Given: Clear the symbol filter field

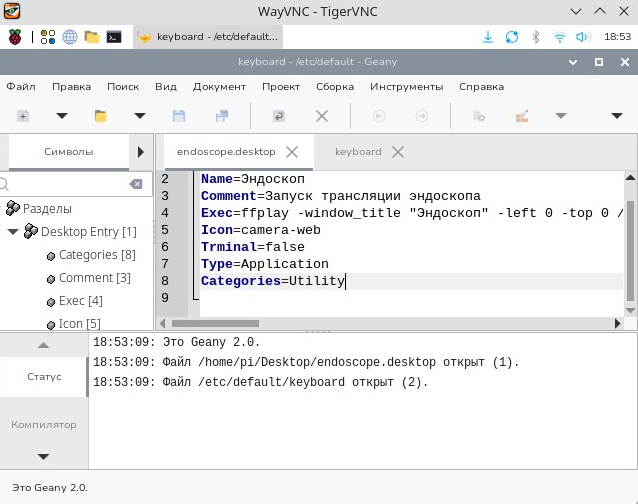Looking at the screenshot, I should [x=136, y=184].
